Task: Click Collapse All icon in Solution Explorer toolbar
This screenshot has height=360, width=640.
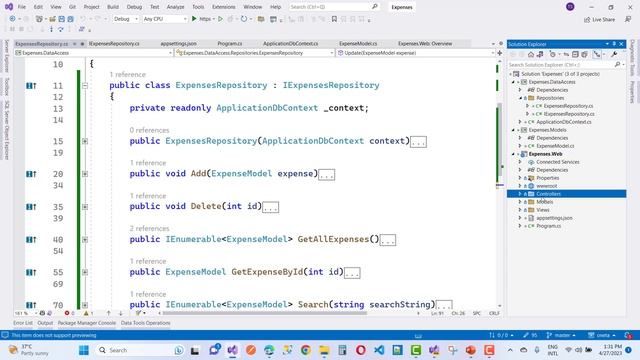Action: tap(575, 54)
